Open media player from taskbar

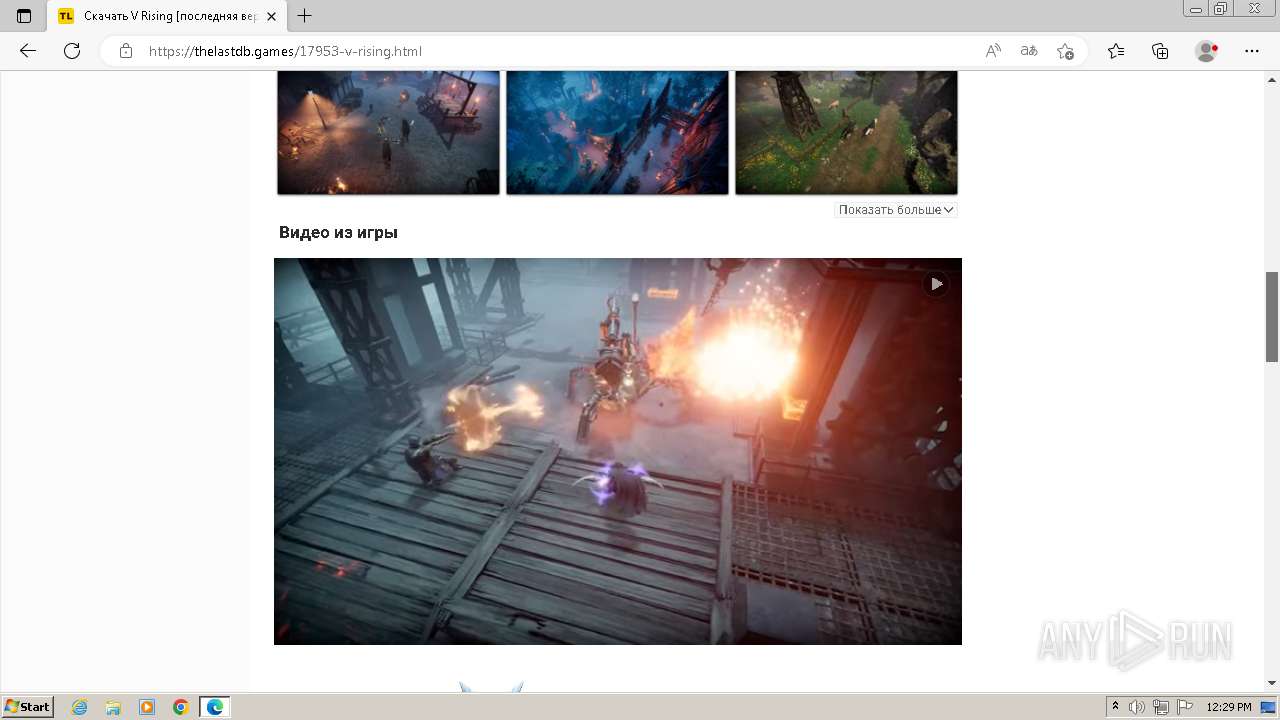click(147, 707)
